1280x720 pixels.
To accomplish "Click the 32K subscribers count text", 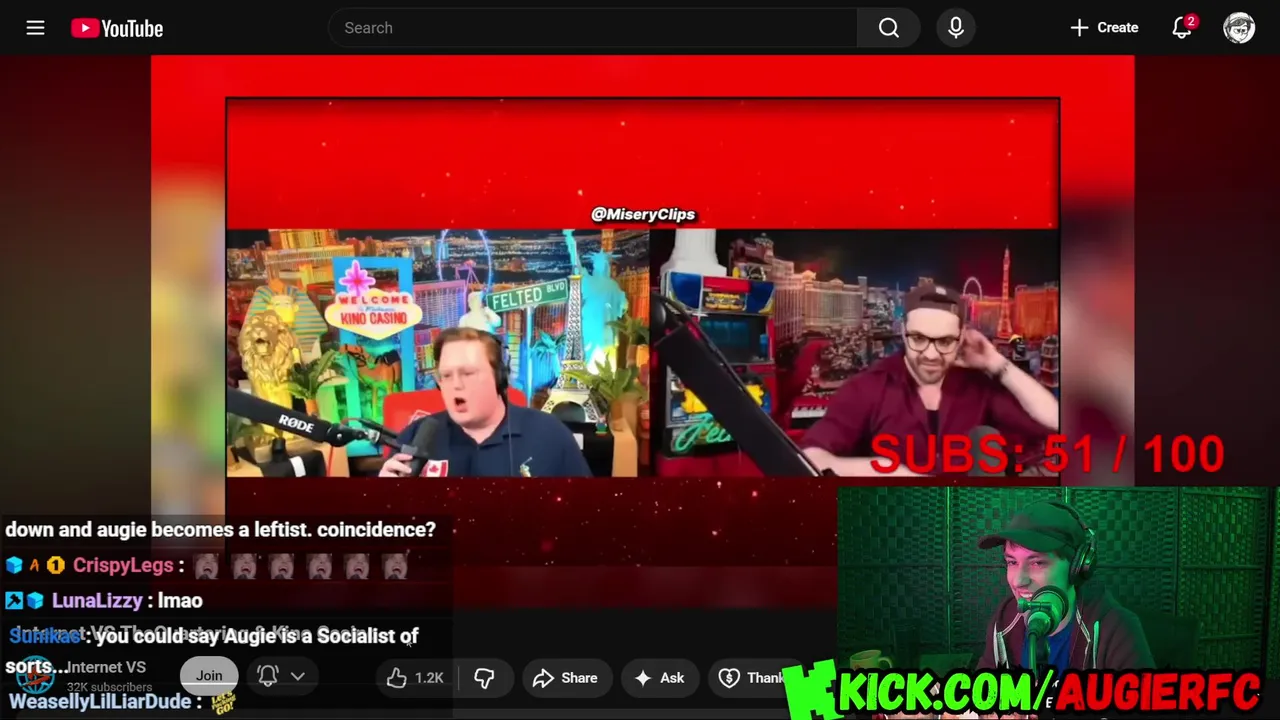I will (x=109, y=687).
